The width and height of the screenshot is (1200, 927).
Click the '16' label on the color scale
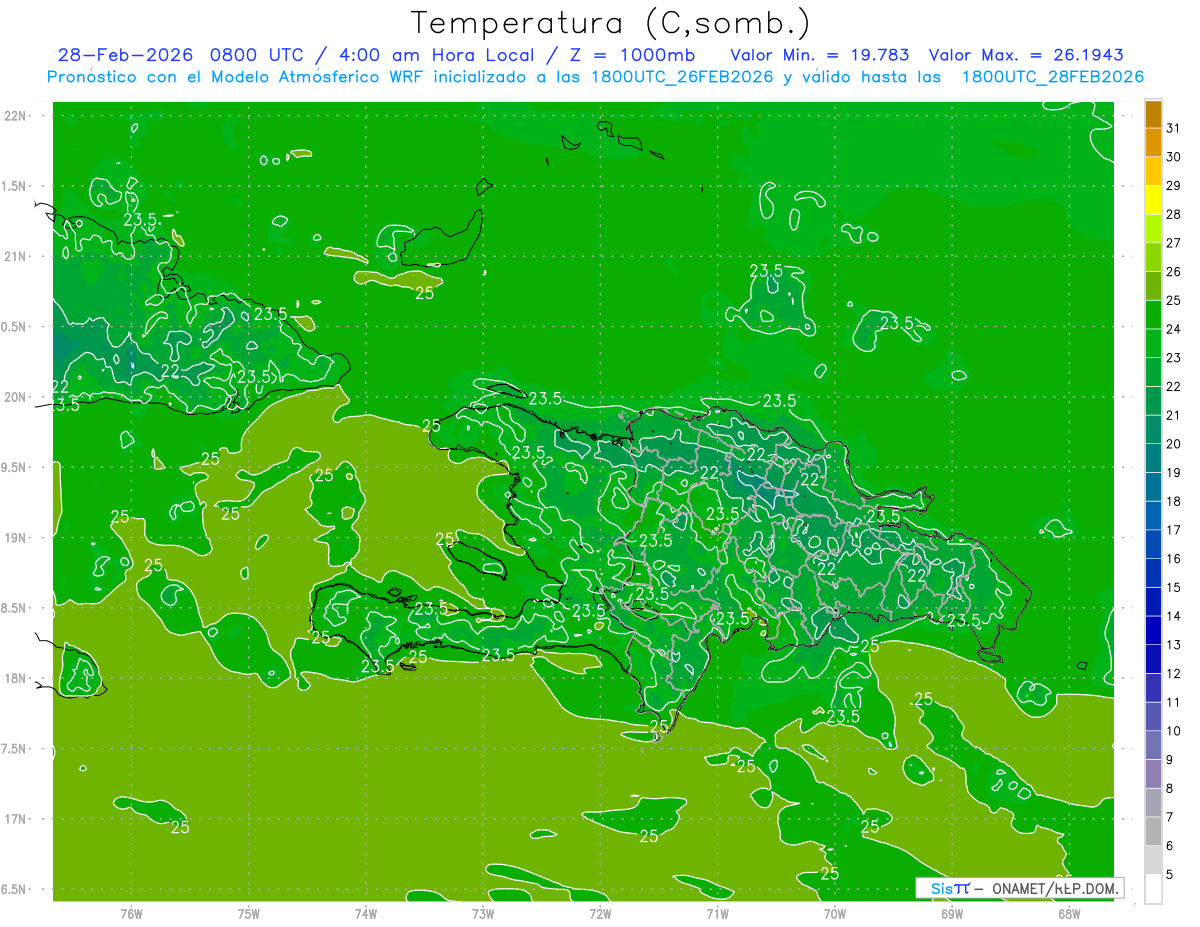click(1173, 558)
